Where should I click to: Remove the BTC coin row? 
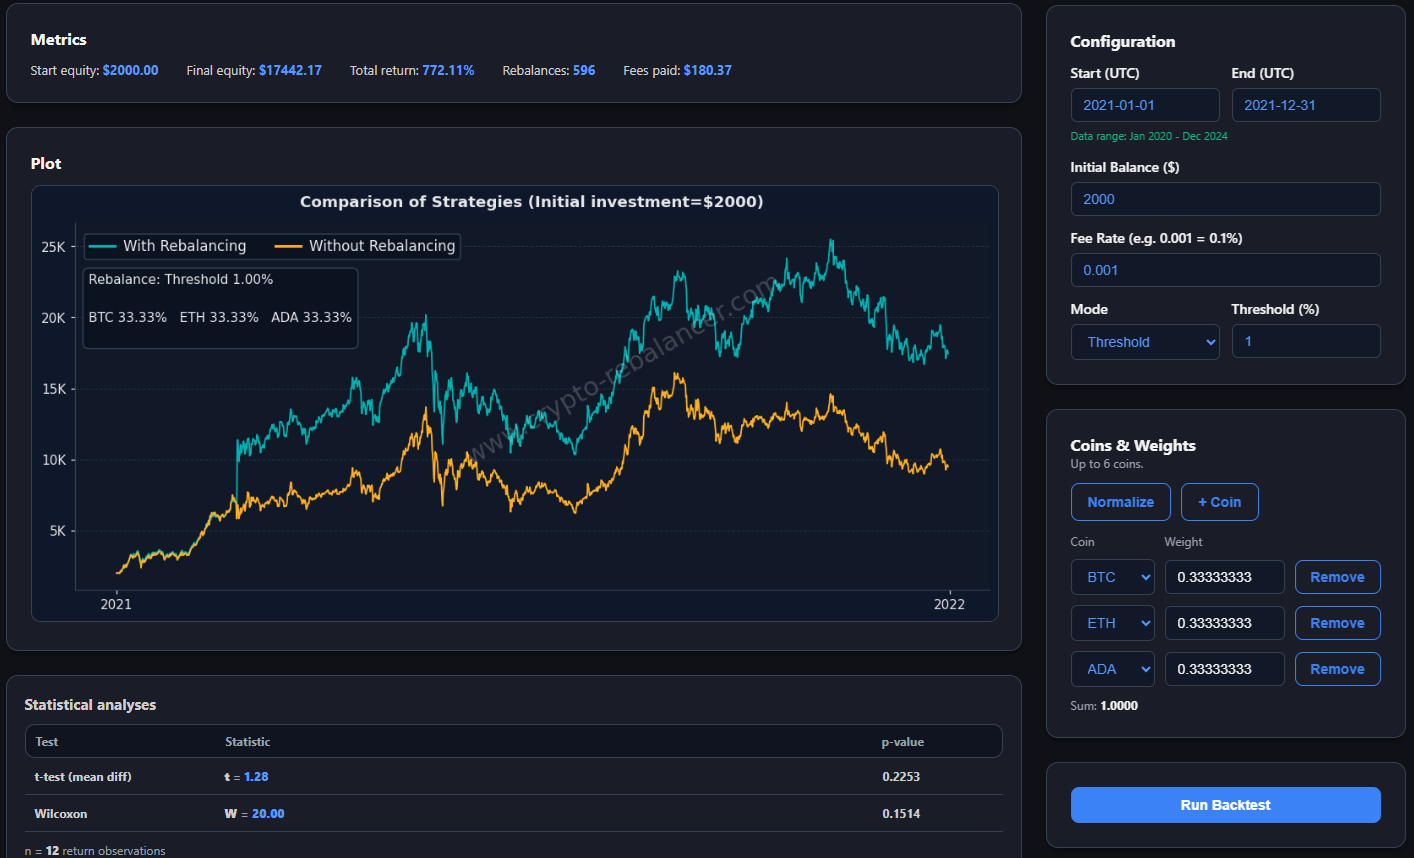pyautogui.click(x=1337, y=577)
